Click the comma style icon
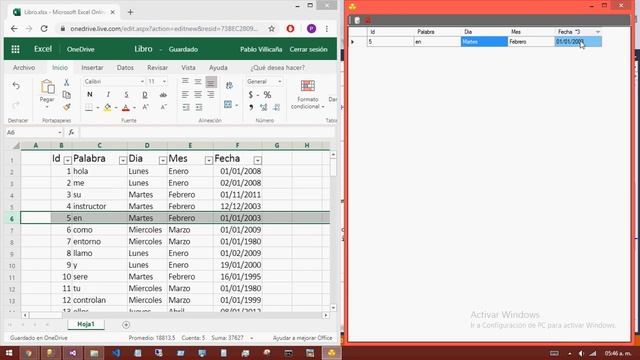This screenshot has height=360, width=640. coord(251,107)
